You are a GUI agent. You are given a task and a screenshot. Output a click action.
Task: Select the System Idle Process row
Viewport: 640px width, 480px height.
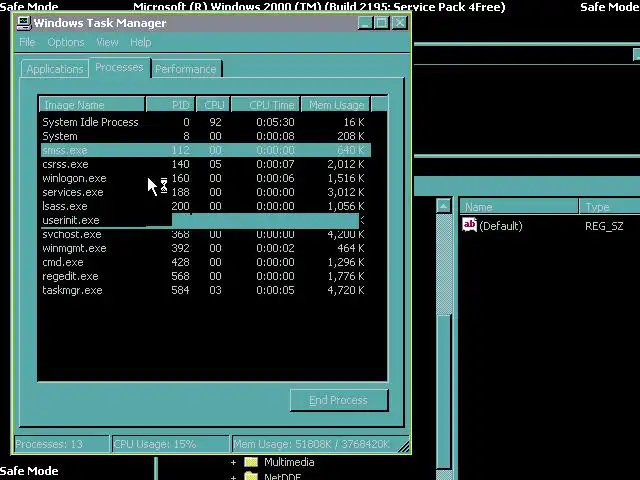(x=204, y=122)
